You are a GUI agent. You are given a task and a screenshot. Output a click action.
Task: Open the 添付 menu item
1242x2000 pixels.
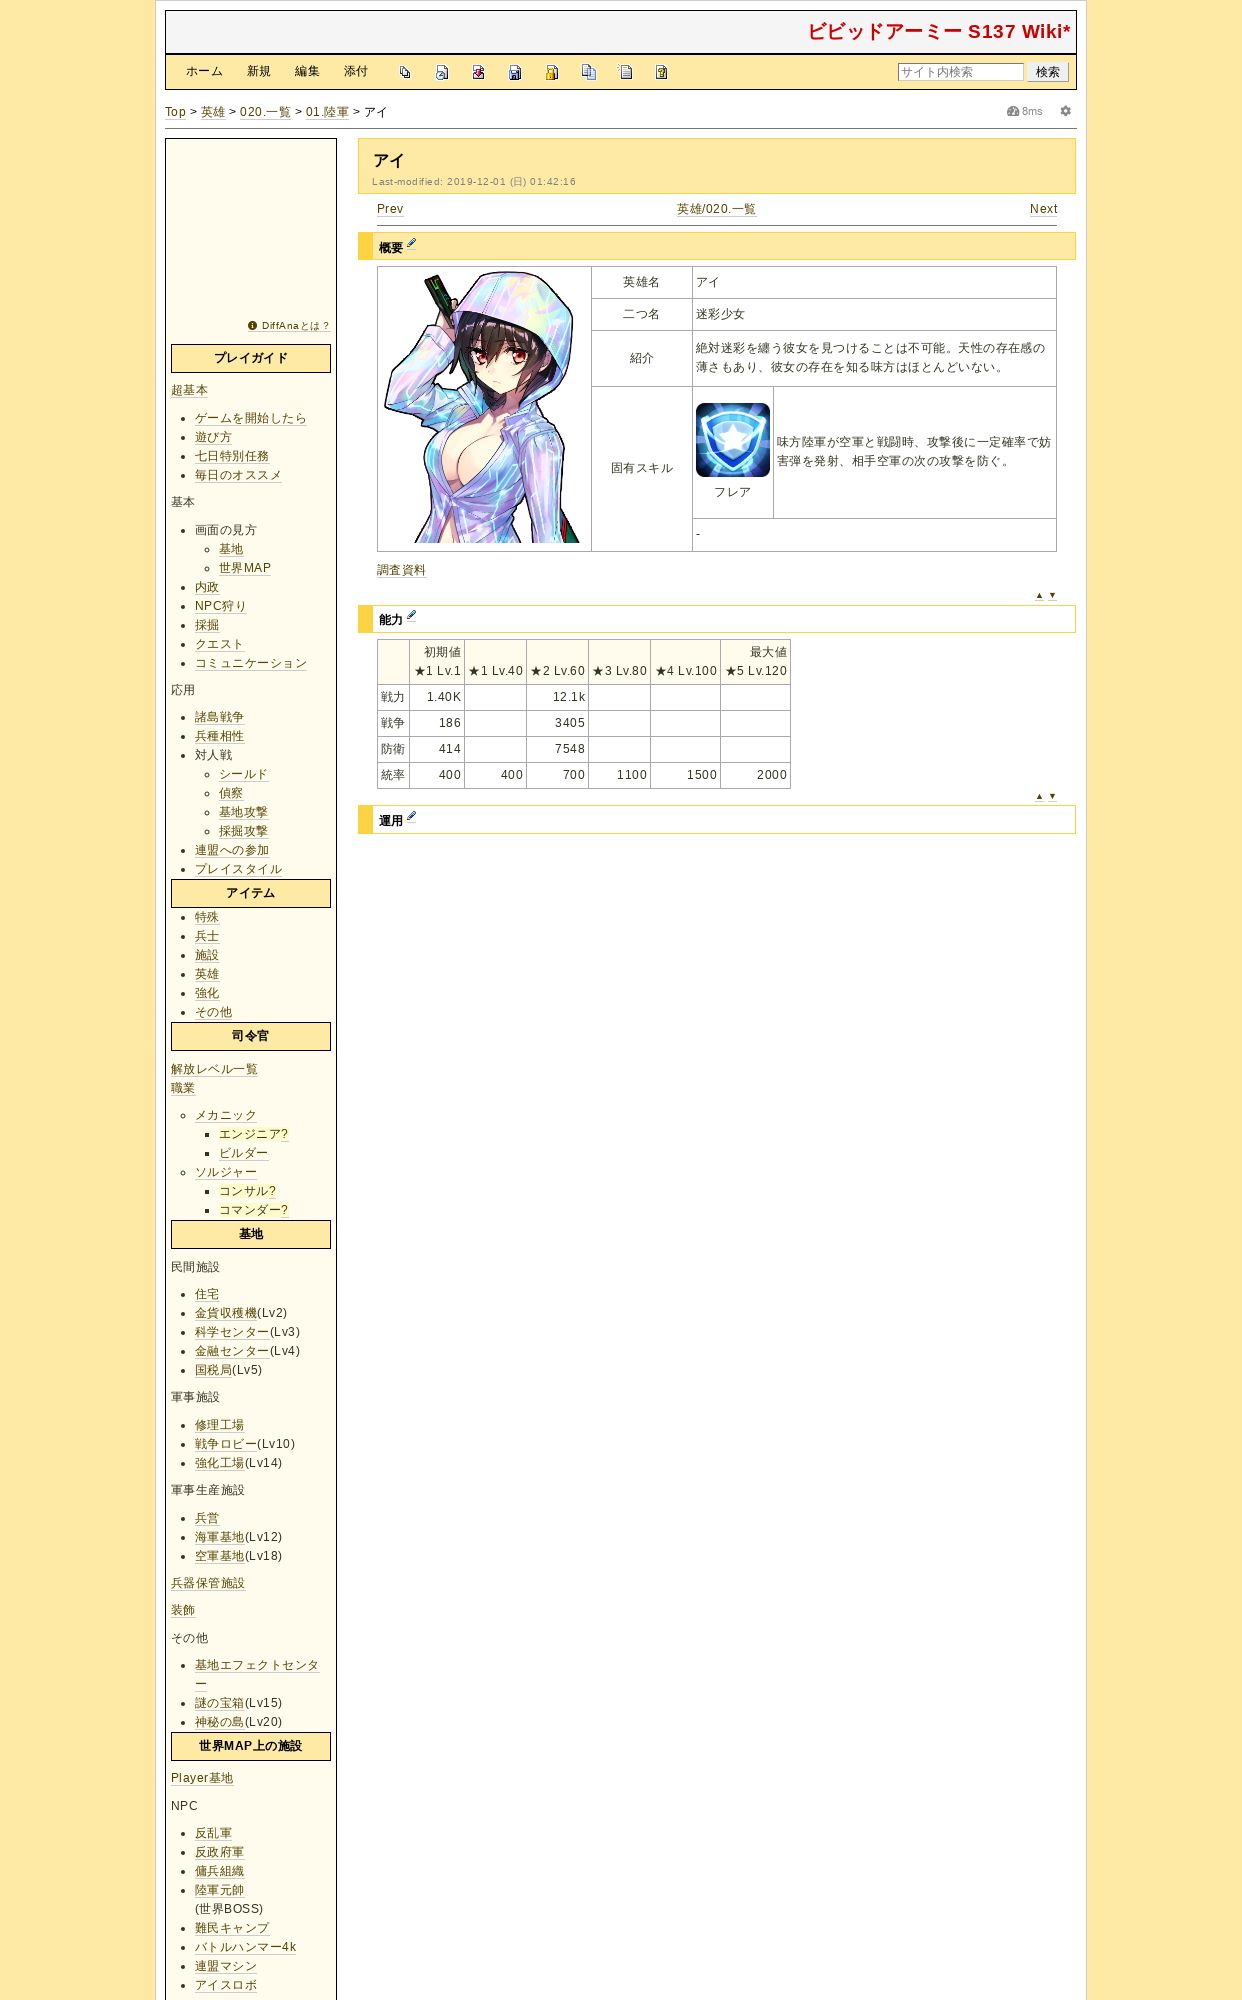[x=356, y=72]
